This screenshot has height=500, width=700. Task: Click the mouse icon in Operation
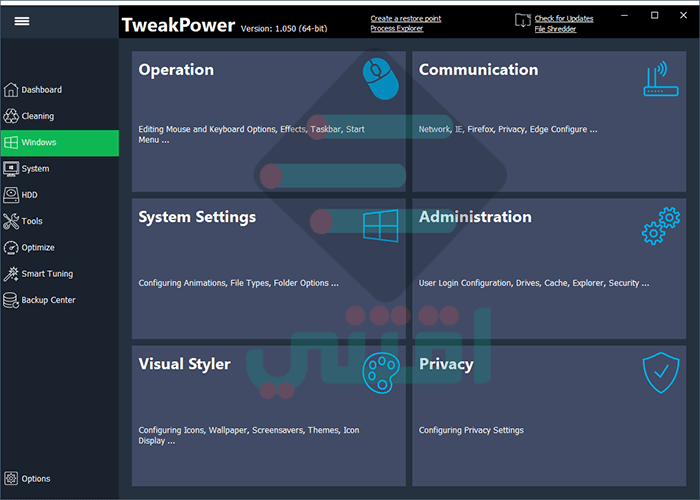click(x=380, y=79)
